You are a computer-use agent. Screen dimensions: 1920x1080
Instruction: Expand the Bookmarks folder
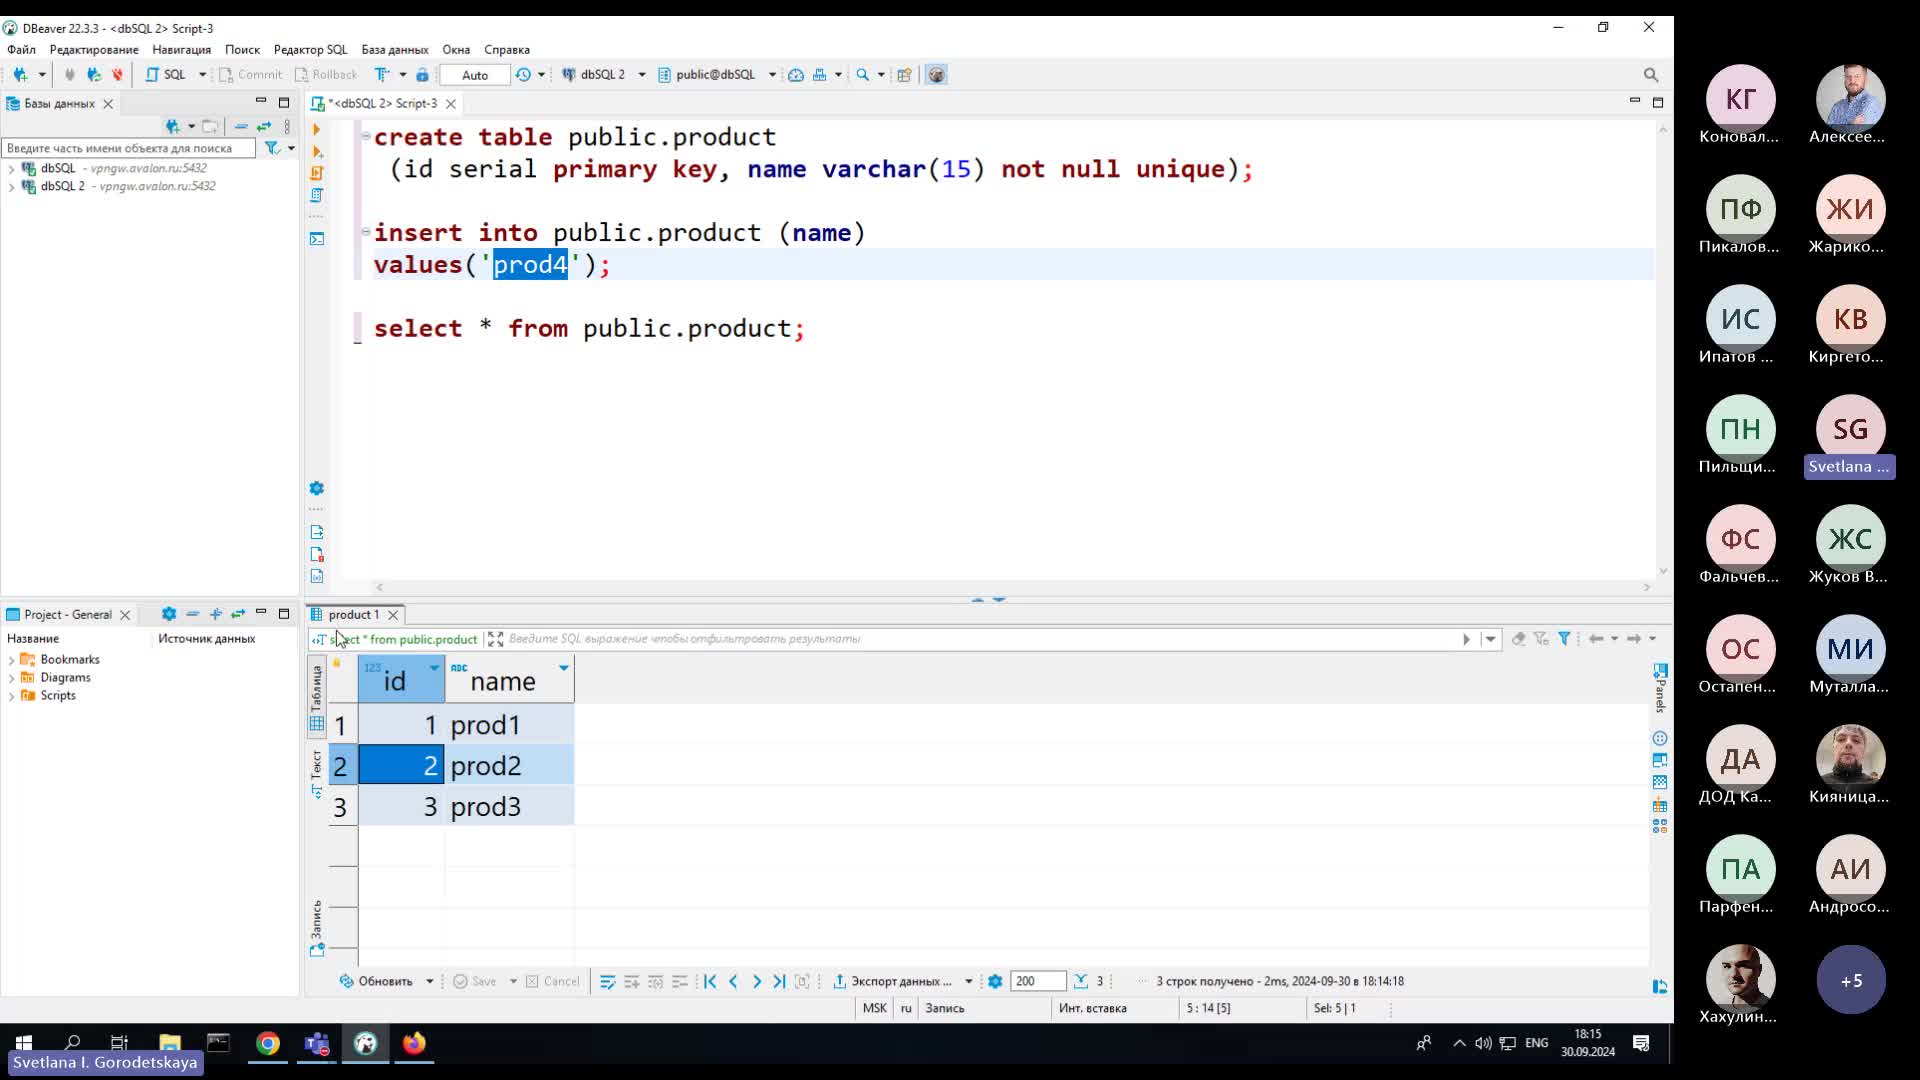[11, 660]
